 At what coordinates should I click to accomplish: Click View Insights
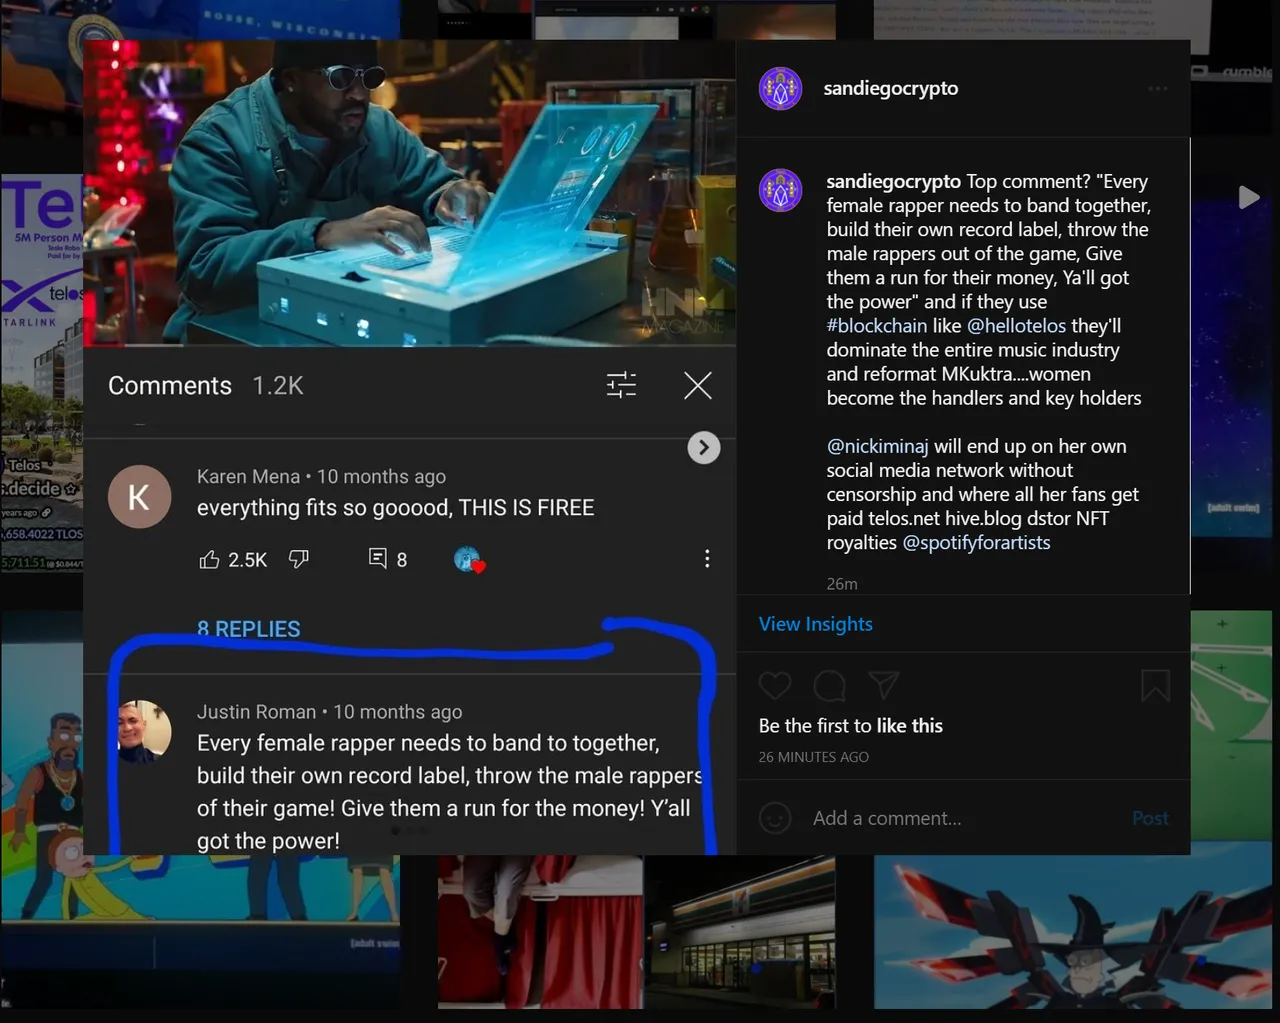[815, 624]
